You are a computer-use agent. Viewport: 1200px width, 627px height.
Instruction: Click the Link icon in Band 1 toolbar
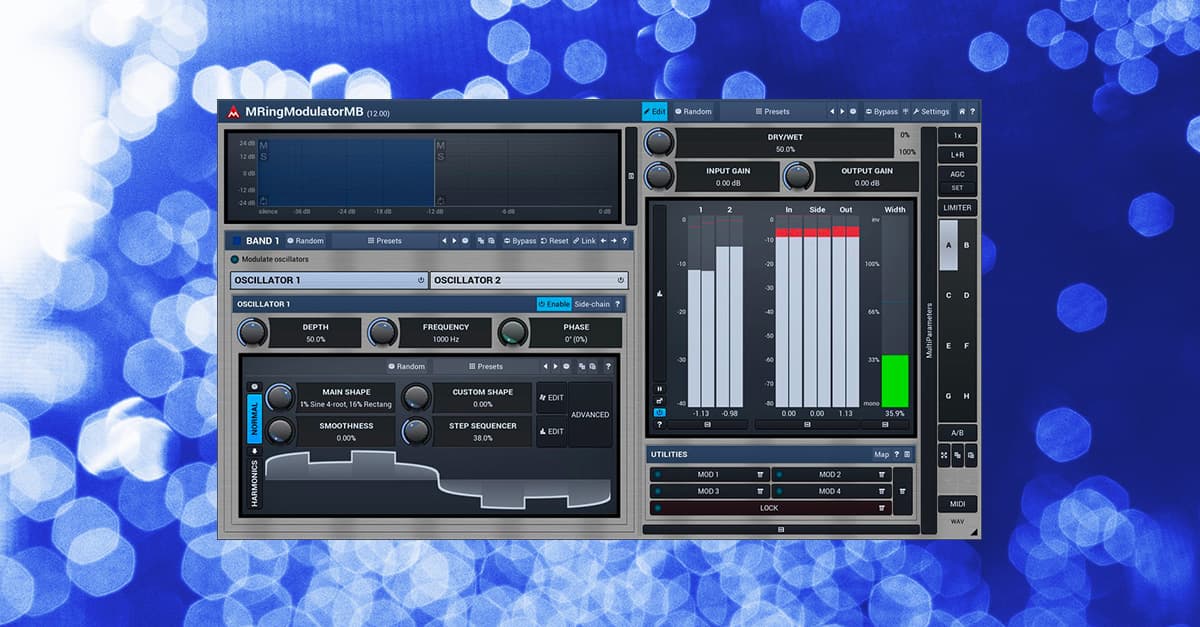tap(585, 240)
